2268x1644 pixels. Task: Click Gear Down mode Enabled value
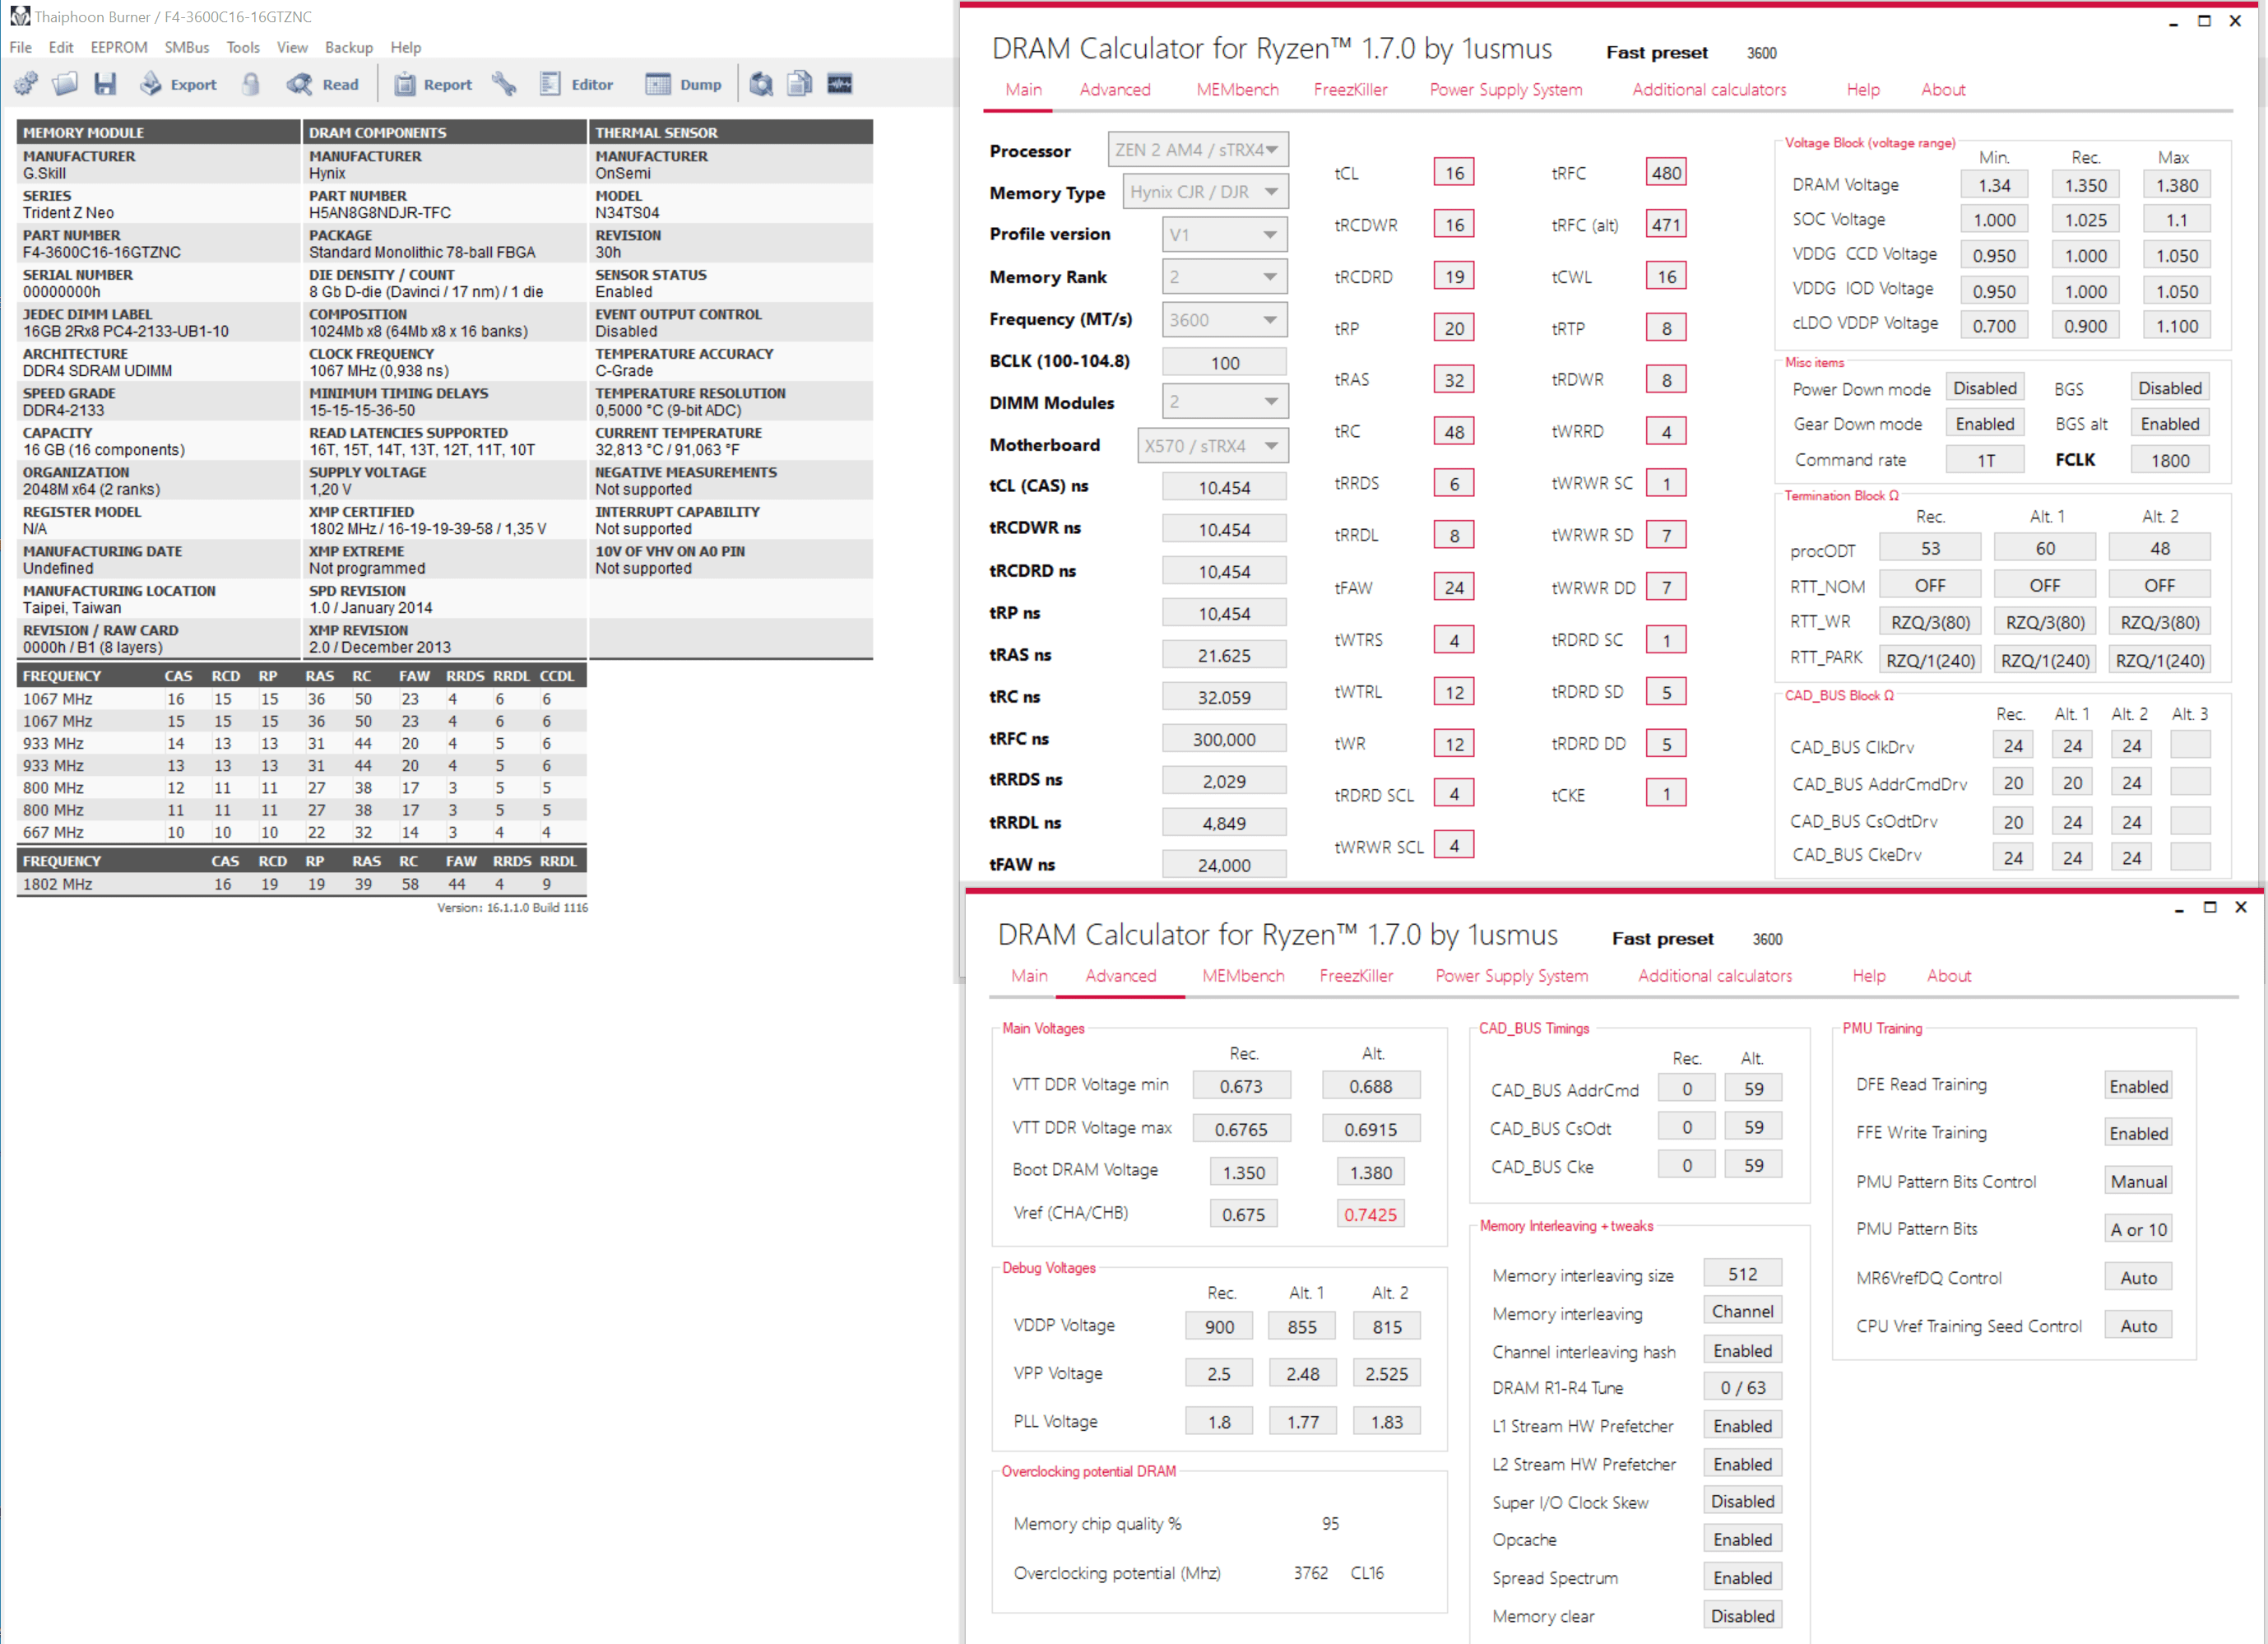tap(1985, 424)
